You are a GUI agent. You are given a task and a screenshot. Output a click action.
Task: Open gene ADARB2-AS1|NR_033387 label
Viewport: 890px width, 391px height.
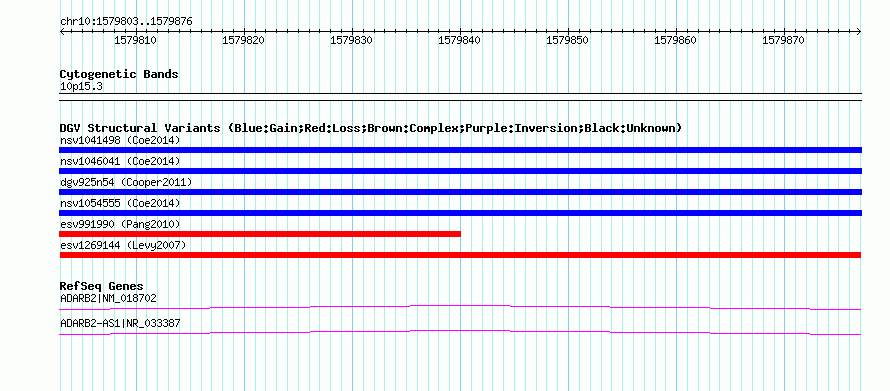[120, 323]
